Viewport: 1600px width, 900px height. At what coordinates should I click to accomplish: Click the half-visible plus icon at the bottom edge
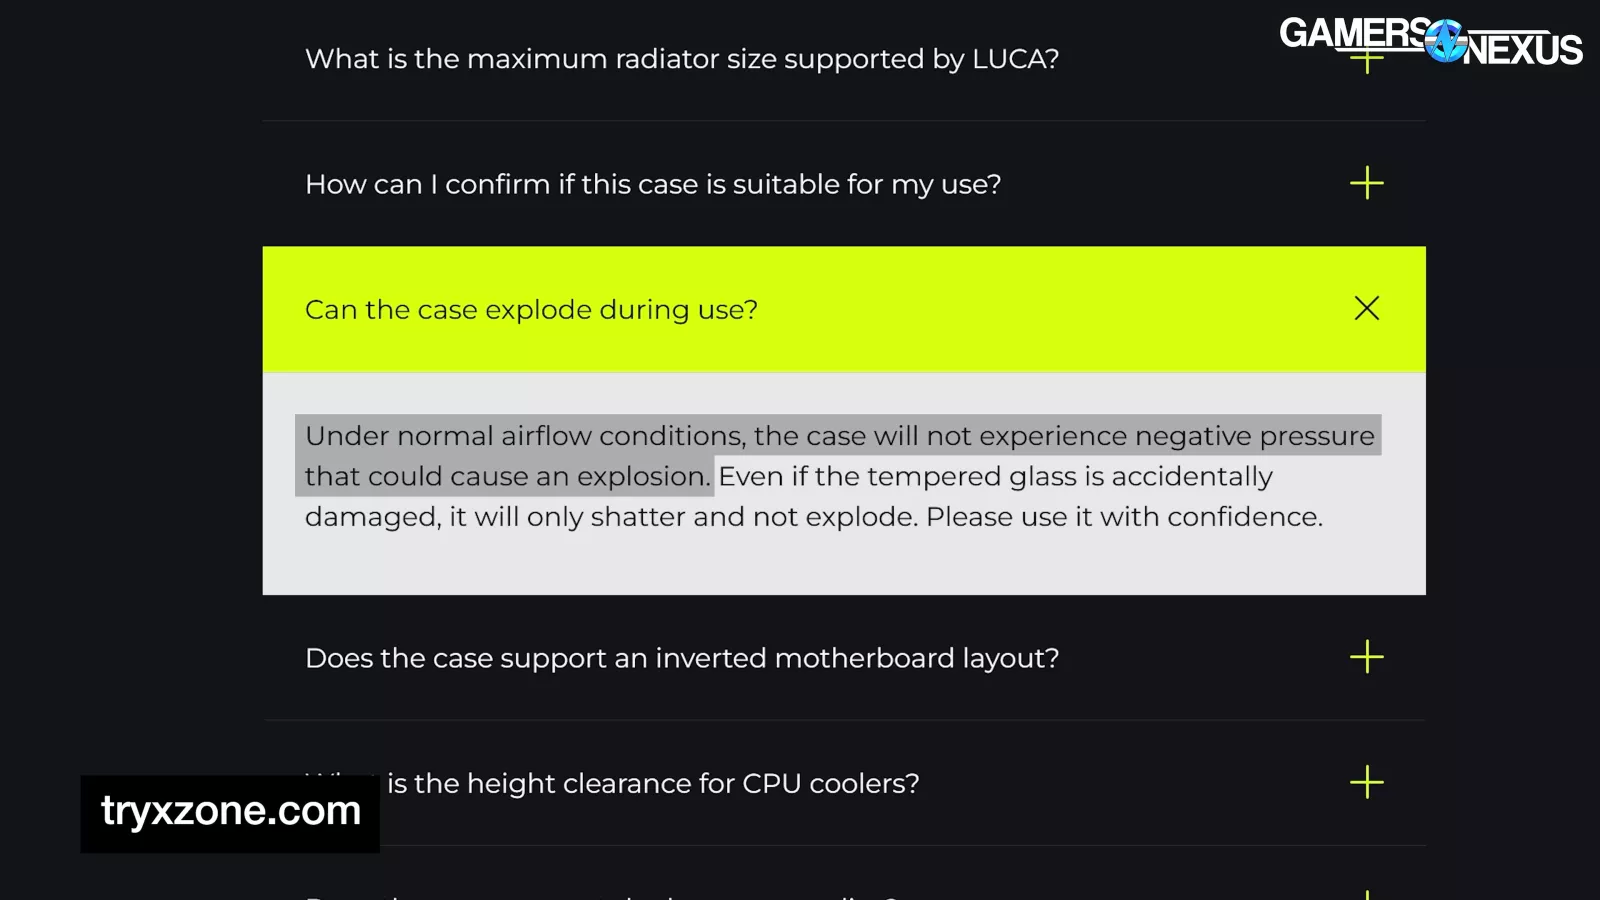click(1366, 894)
